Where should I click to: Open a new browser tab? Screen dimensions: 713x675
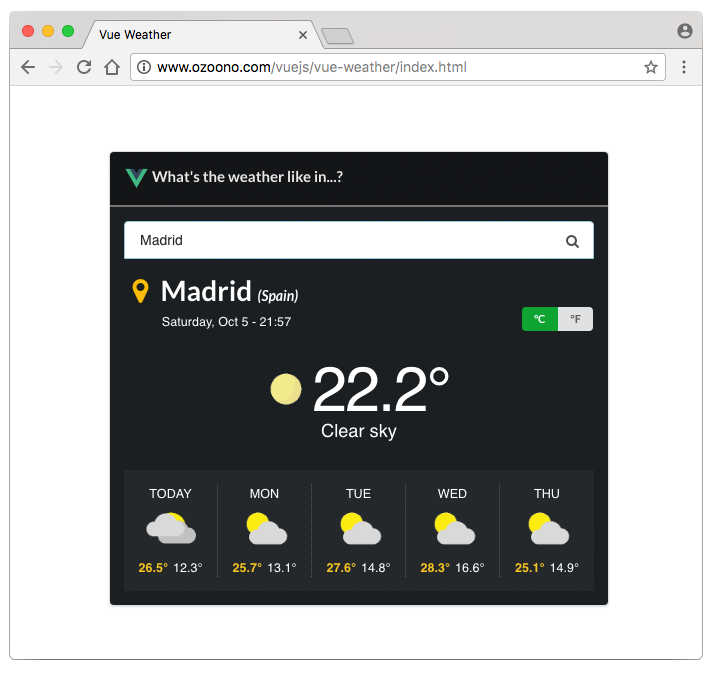click(x=337, y=36)
